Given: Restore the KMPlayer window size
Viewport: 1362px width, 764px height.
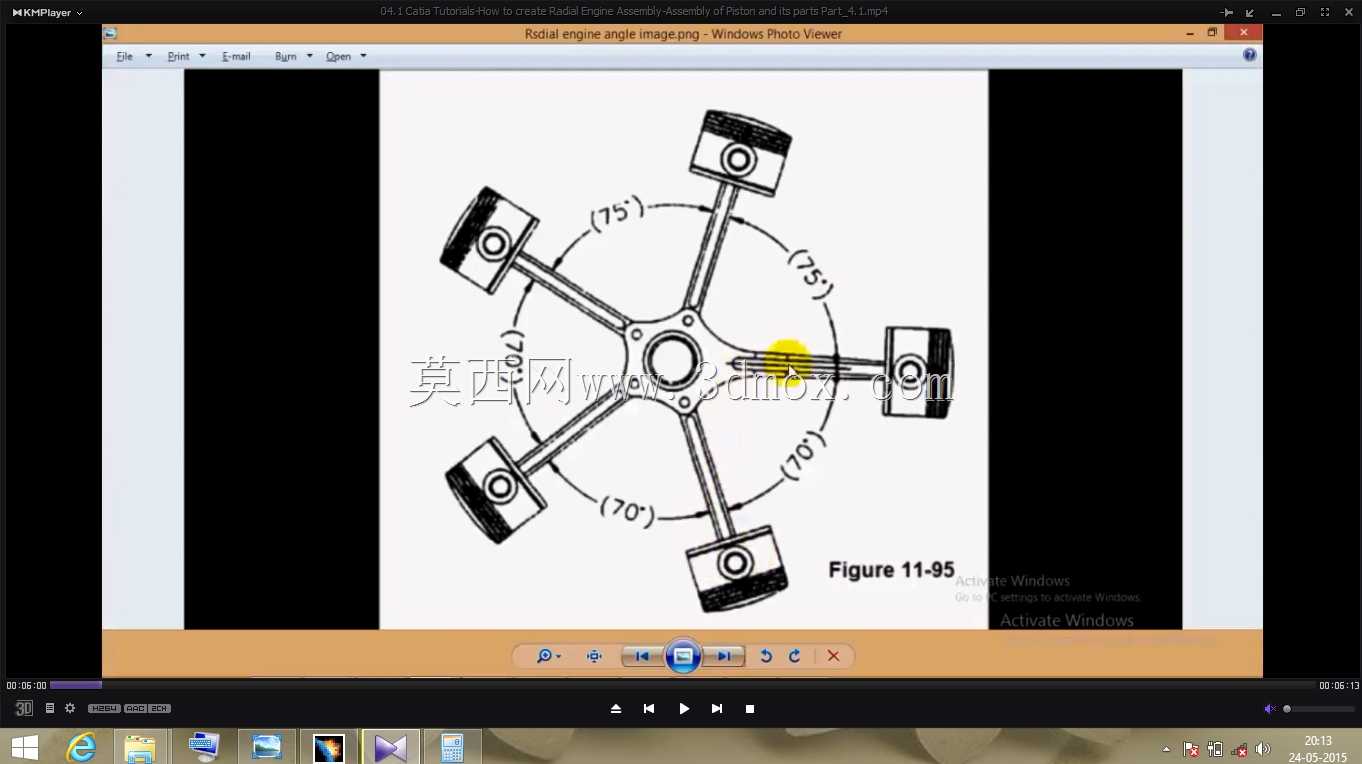Looking at the screenshot, I should 1300,12.
